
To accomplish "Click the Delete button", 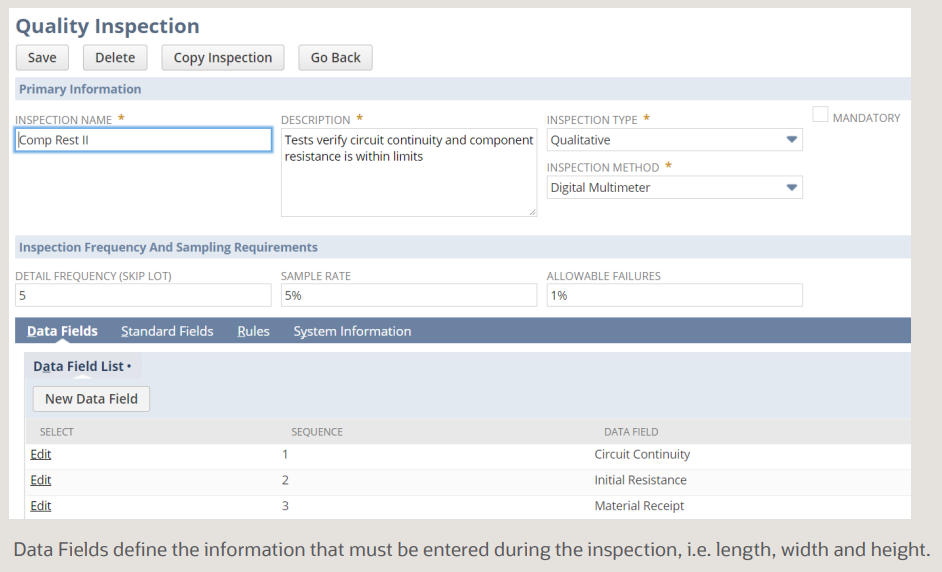I will click(x=115, y=58).
